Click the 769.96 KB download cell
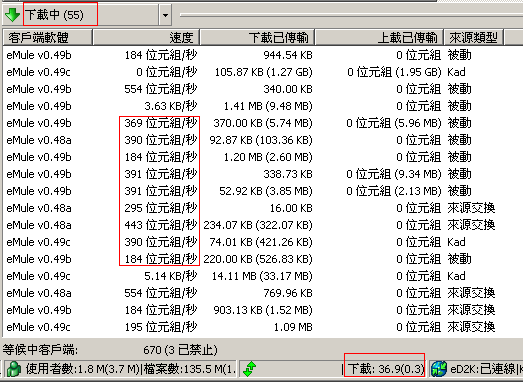Viewport: 523px width, 382px height. tap(288, 293)
